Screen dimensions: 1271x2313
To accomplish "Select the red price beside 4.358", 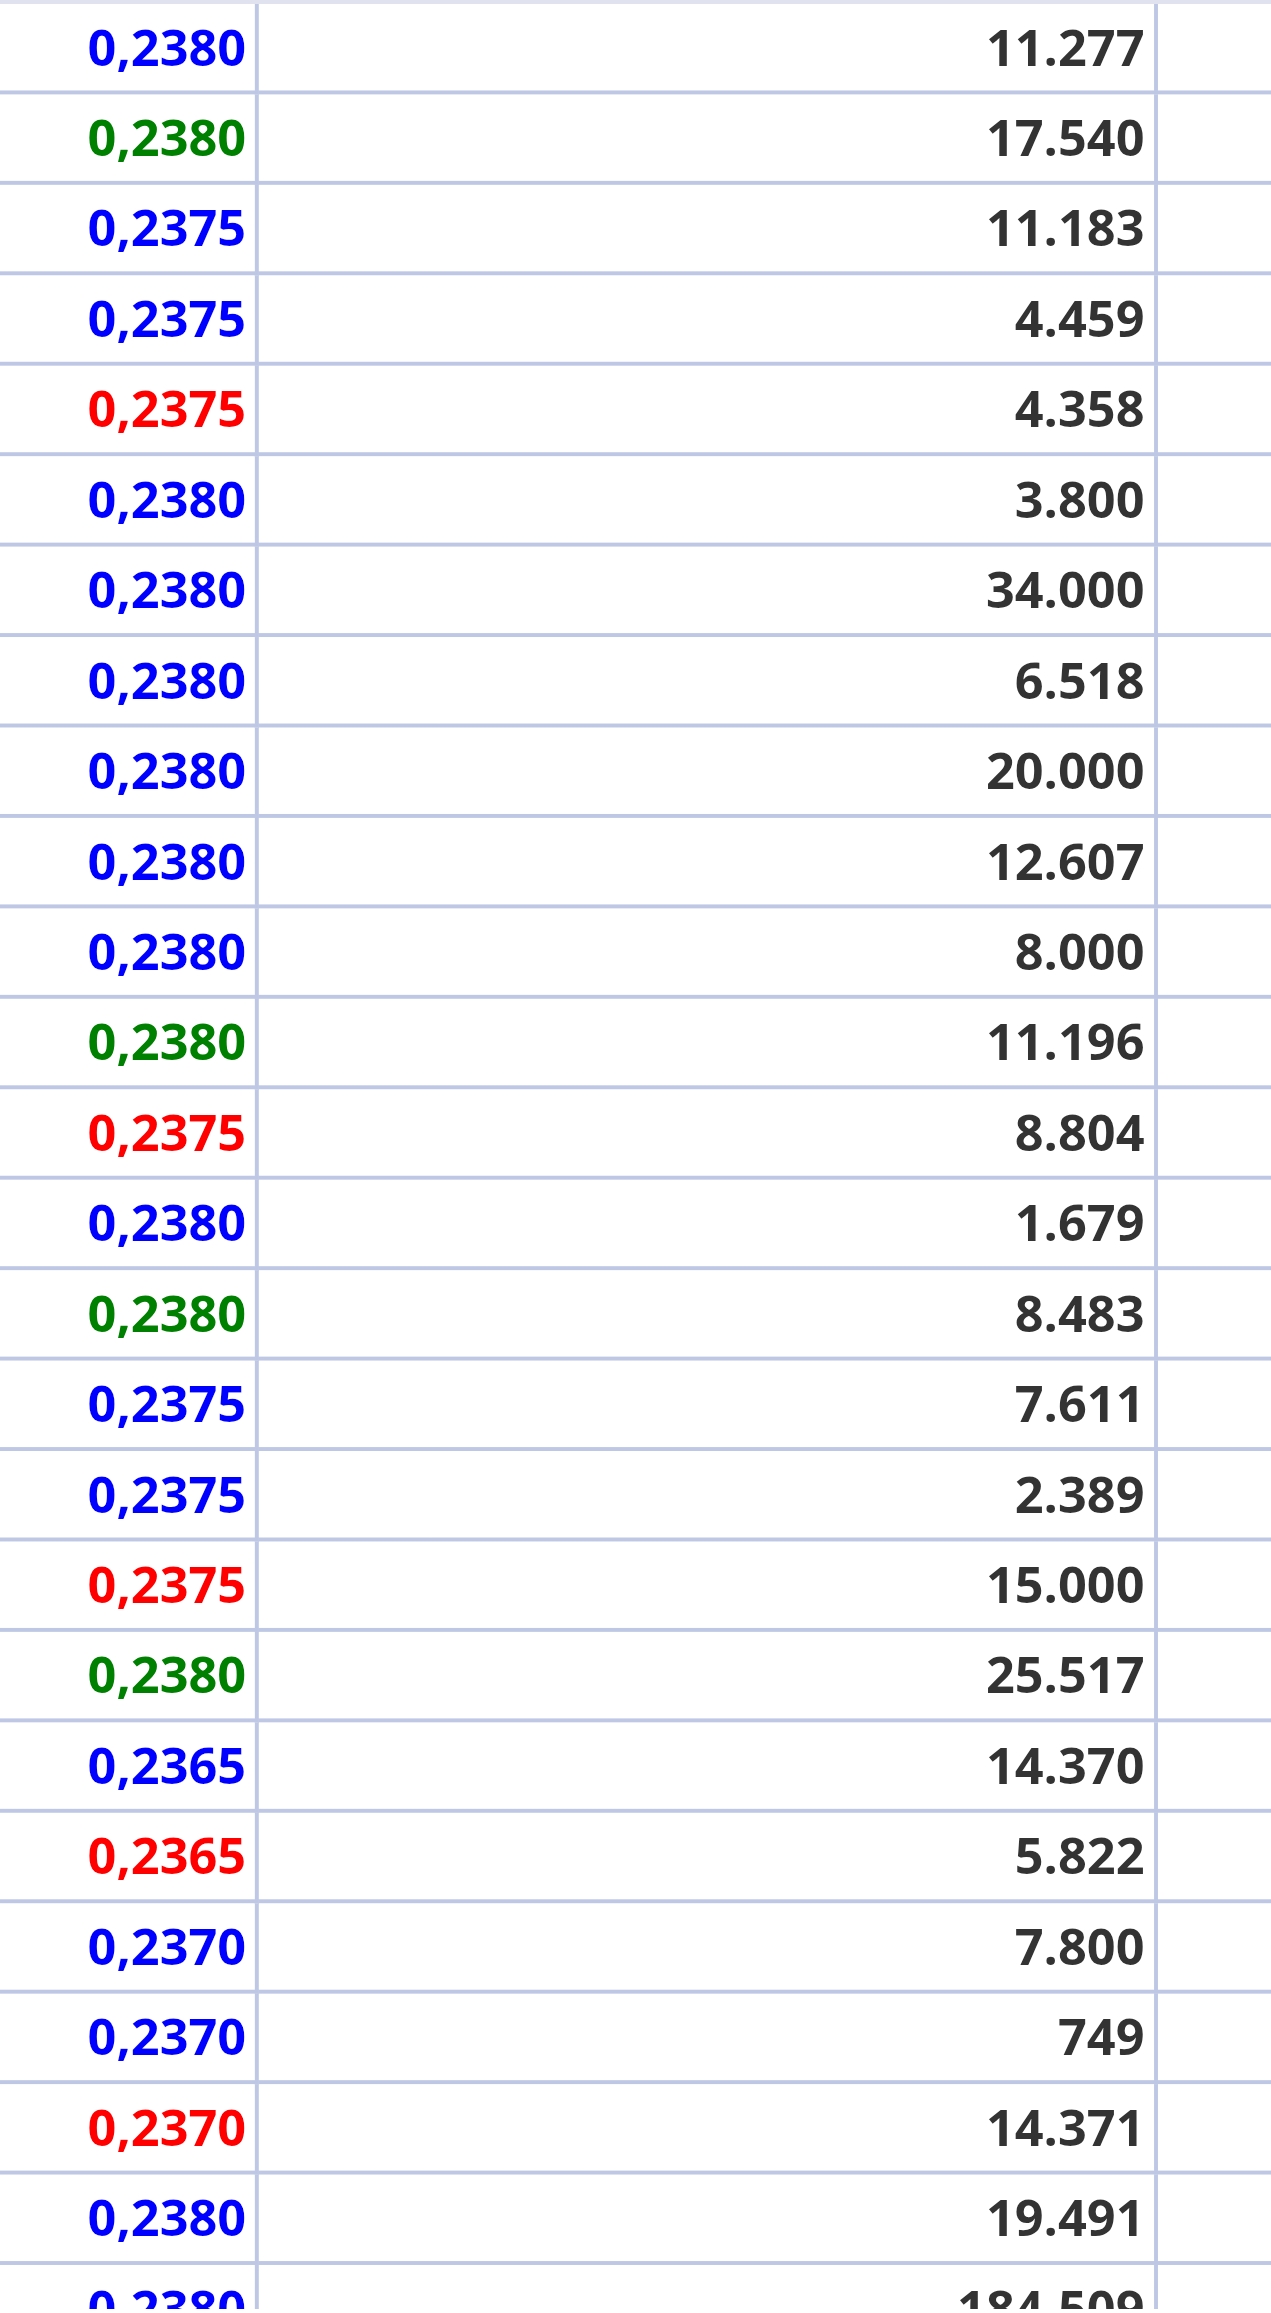I will (166, 410).
